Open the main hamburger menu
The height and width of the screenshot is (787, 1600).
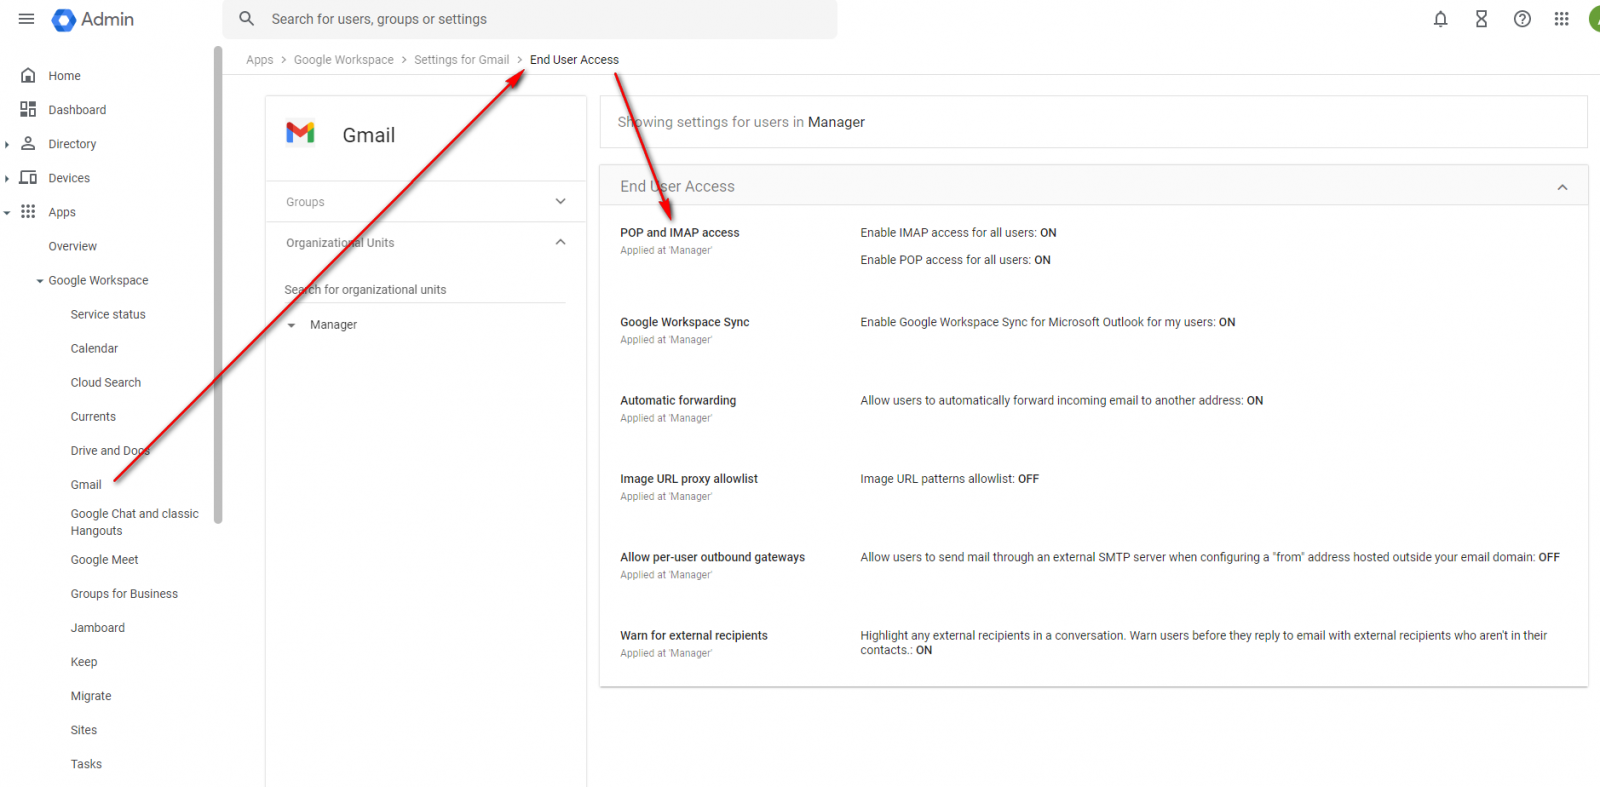pyautogui.click(x=27, y=19)
